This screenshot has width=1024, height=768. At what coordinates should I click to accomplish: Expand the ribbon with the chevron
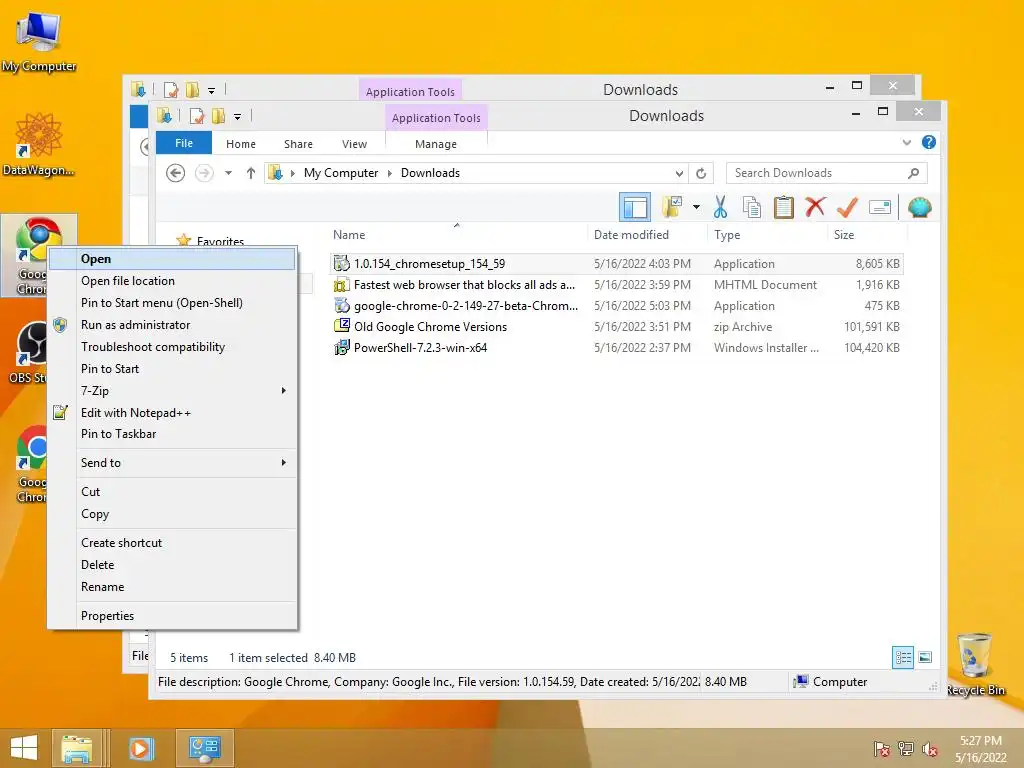(x=906, y=142)
